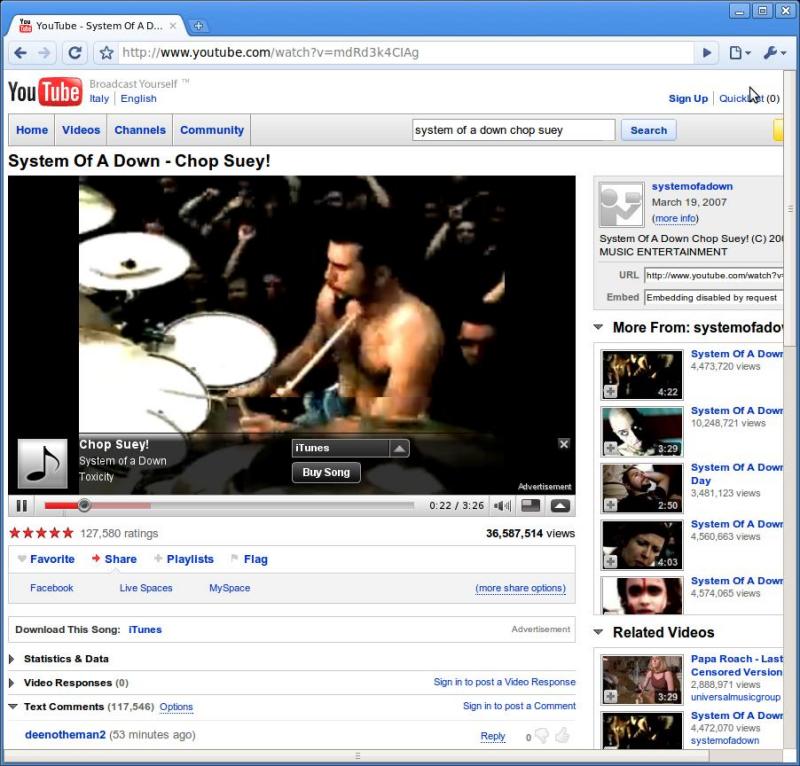The image size is (800, 766).
Task: Click the Embed code field
Action: (713, 298)
